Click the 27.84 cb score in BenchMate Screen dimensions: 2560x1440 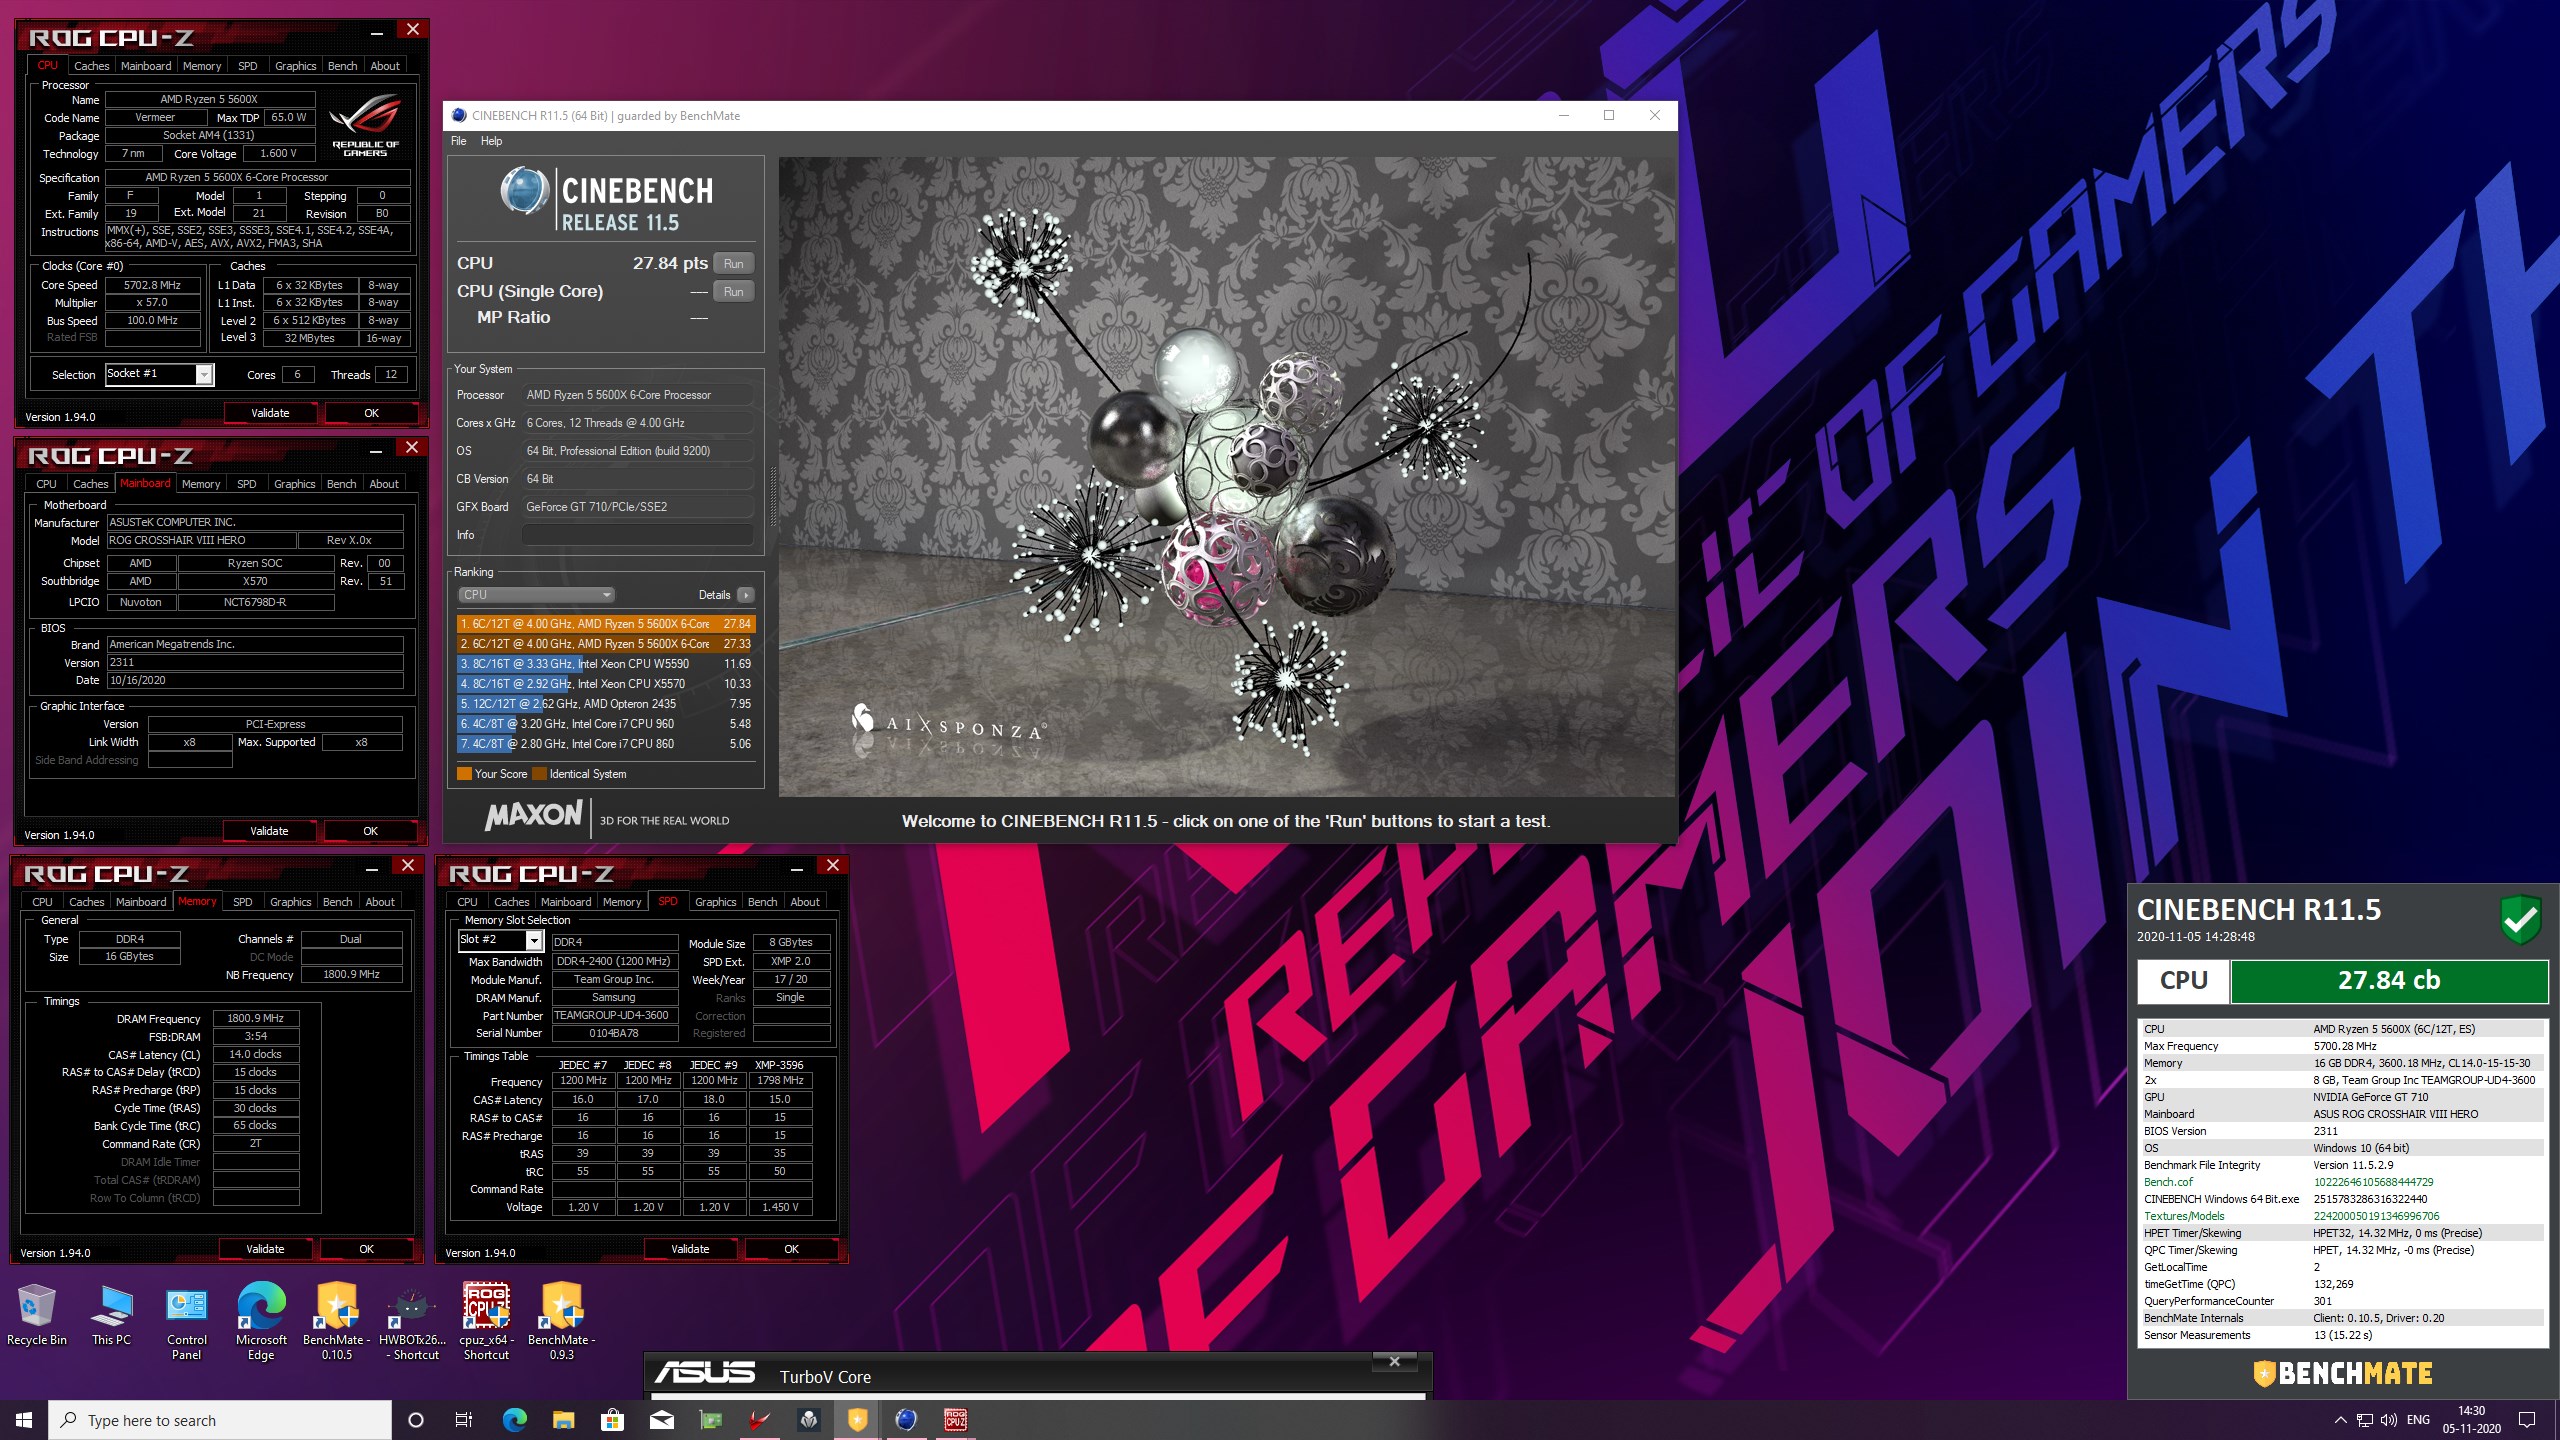pyautogui.click(x=2389, y=981)
